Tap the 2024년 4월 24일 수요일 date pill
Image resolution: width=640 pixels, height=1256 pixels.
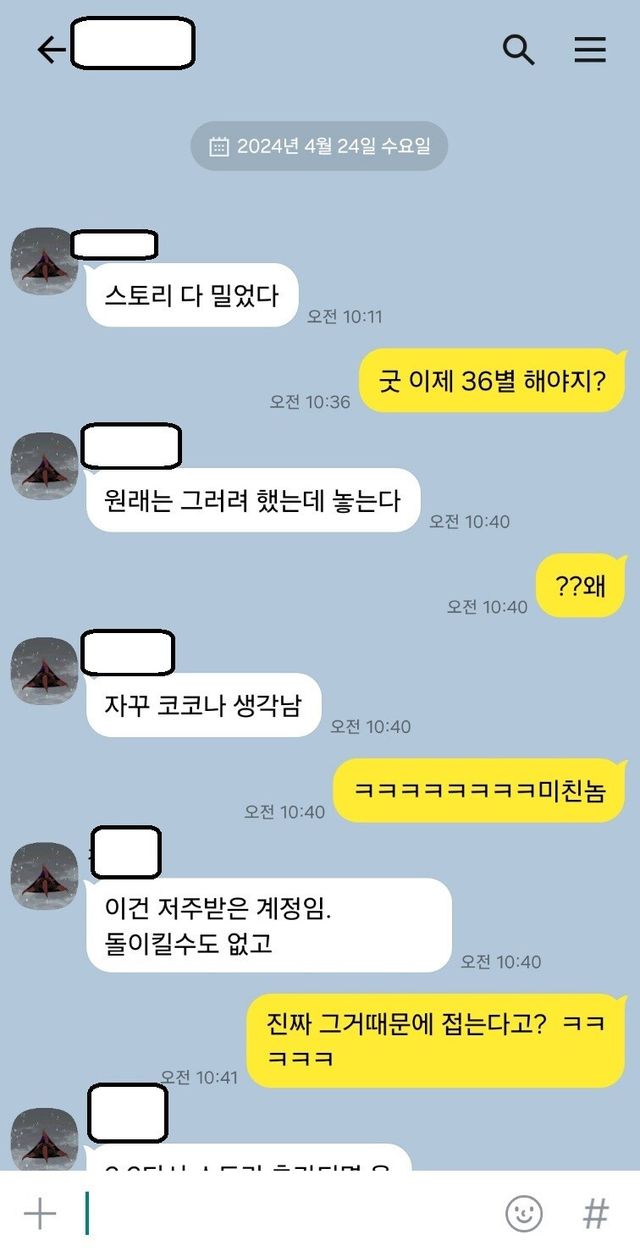click(319, 147)
